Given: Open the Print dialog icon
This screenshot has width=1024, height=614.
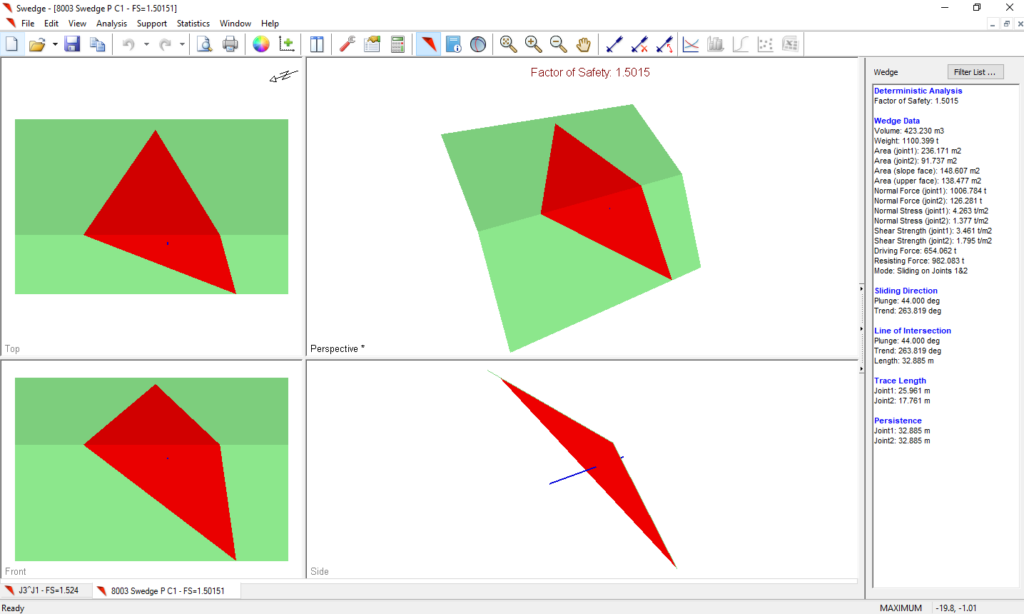Looking at the screenshot, I should 230,44.
